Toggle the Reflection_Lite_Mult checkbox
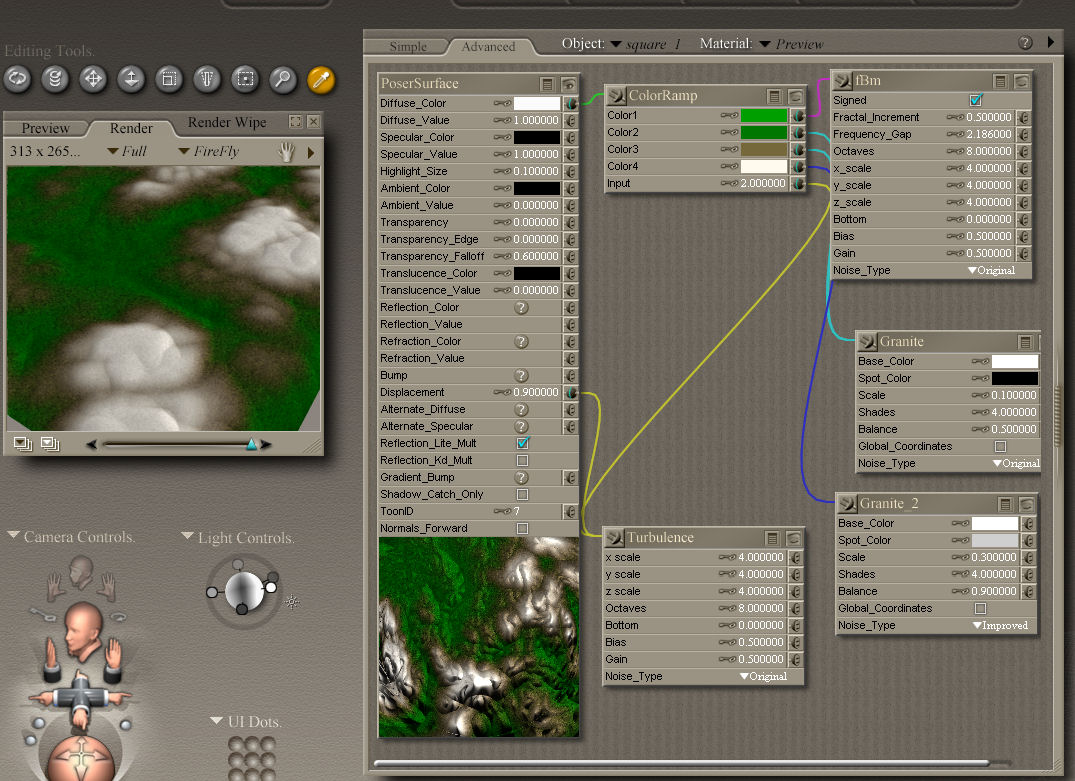The width and height of the screenshot is (1075, 781). point(522,443)
